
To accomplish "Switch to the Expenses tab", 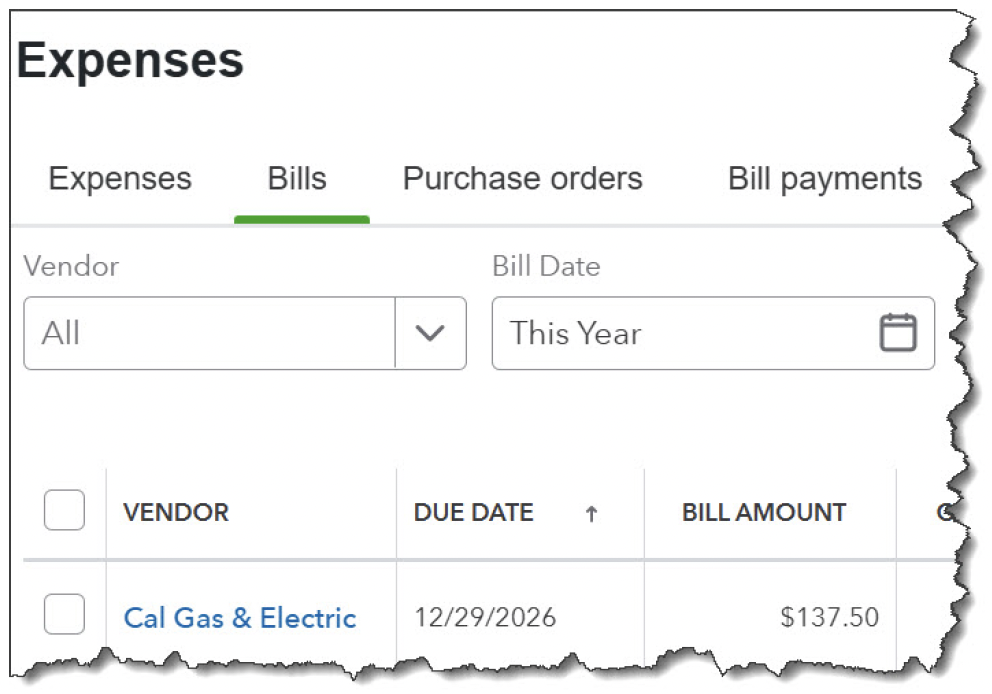I will 120,180.
